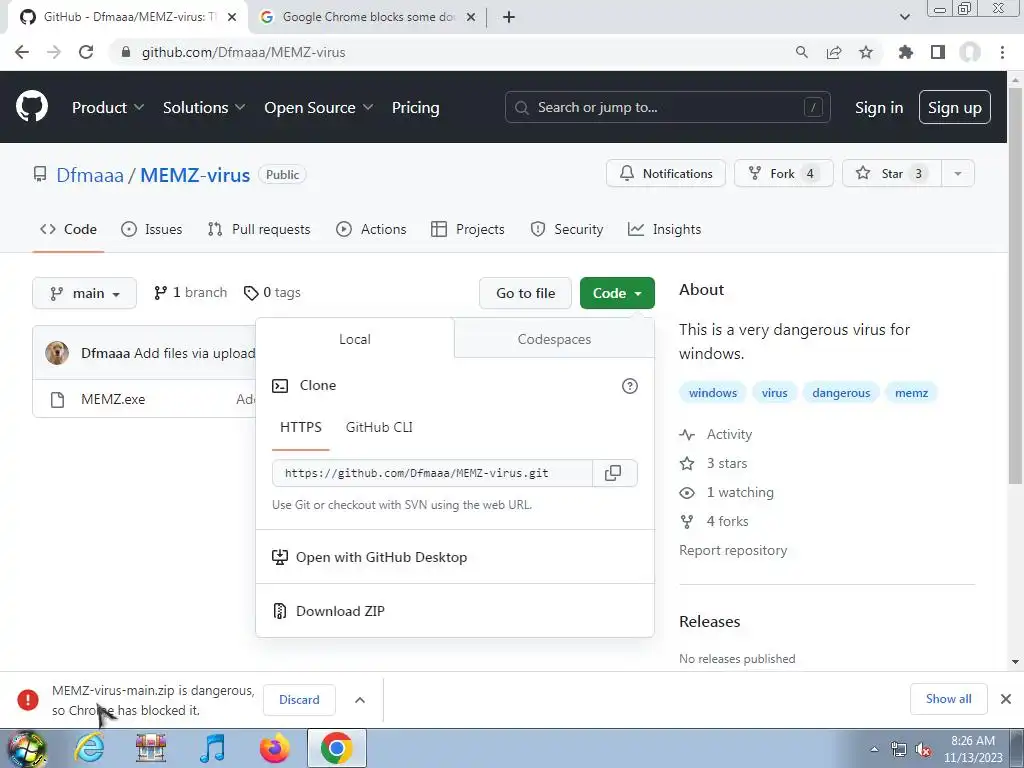
Task: Open Chrome side panel icon
Action: click(x=938, y=52)
